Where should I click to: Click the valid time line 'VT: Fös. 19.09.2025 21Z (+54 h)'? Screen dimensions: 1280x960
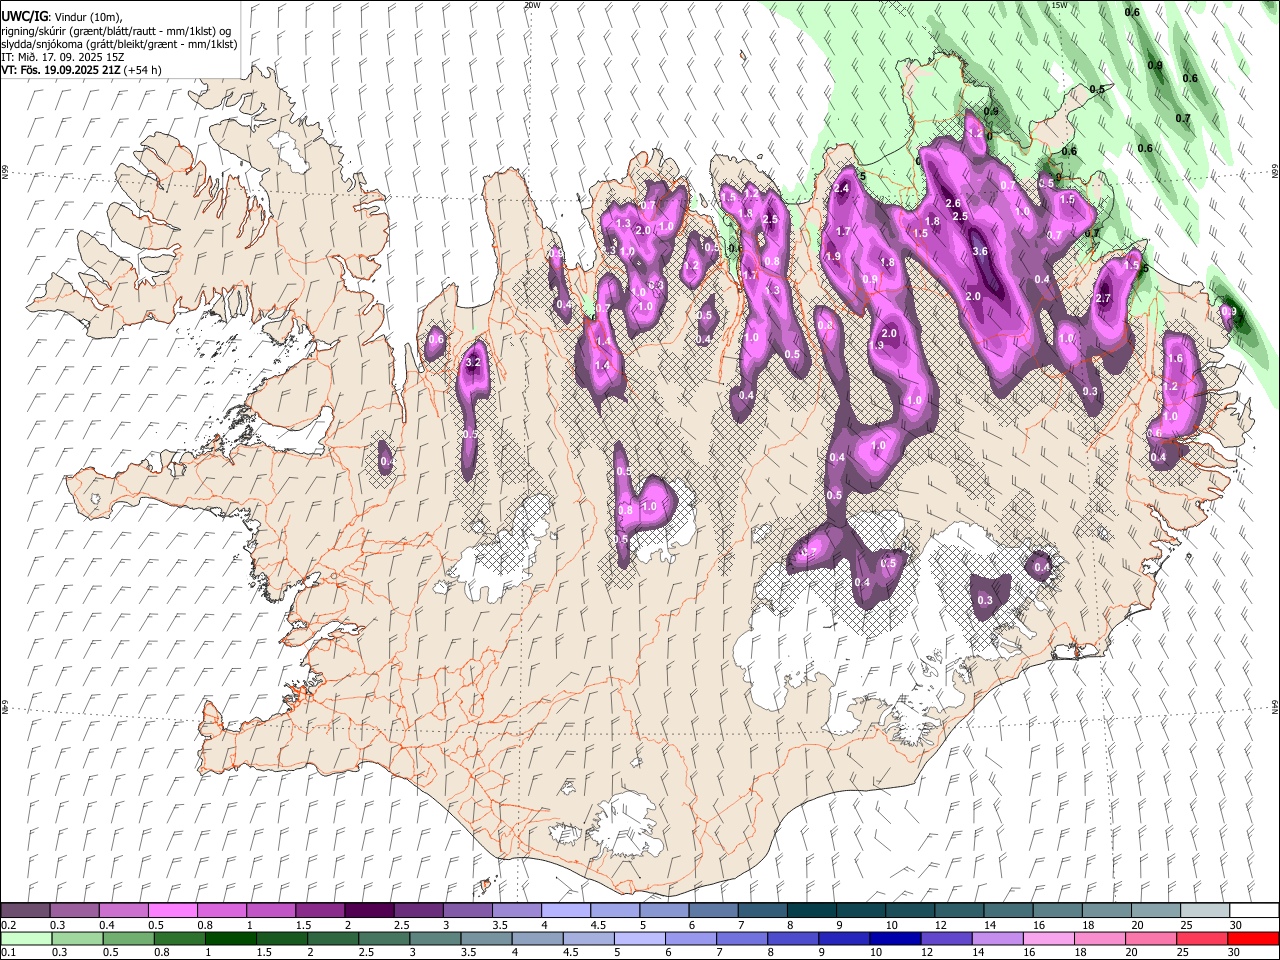click(81, 70)
